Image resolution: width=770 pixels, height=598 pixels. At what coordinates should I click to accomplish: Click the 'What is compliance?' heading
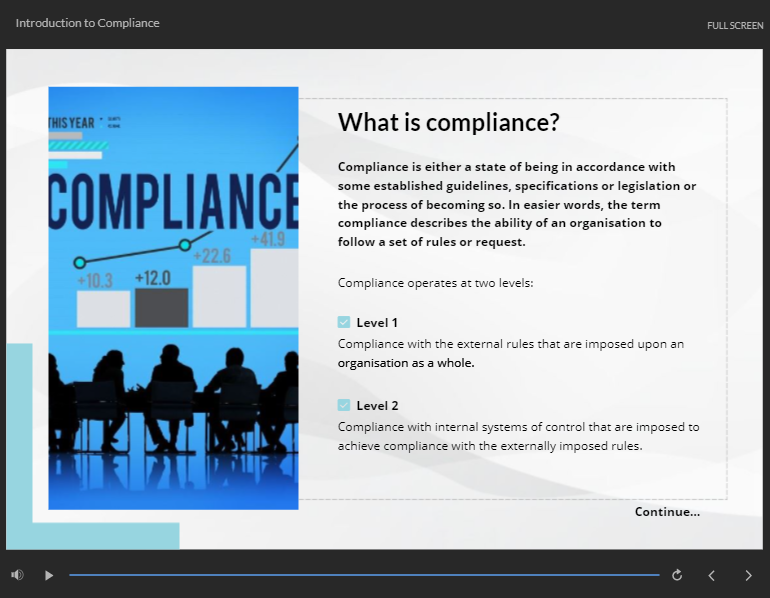448,123
